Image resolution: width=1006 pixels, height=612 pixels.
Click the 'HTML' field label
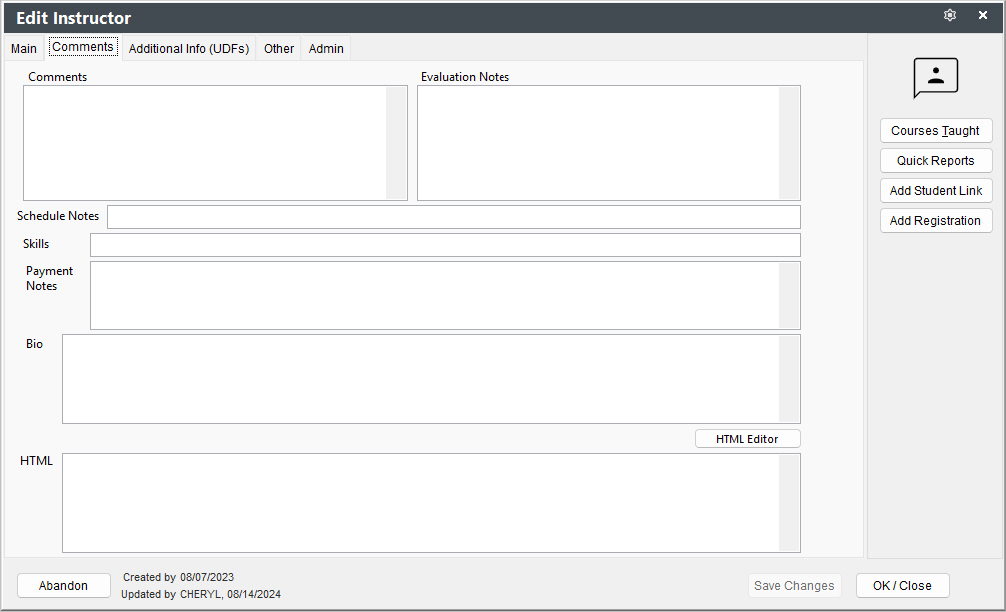[x=36, y=461]
